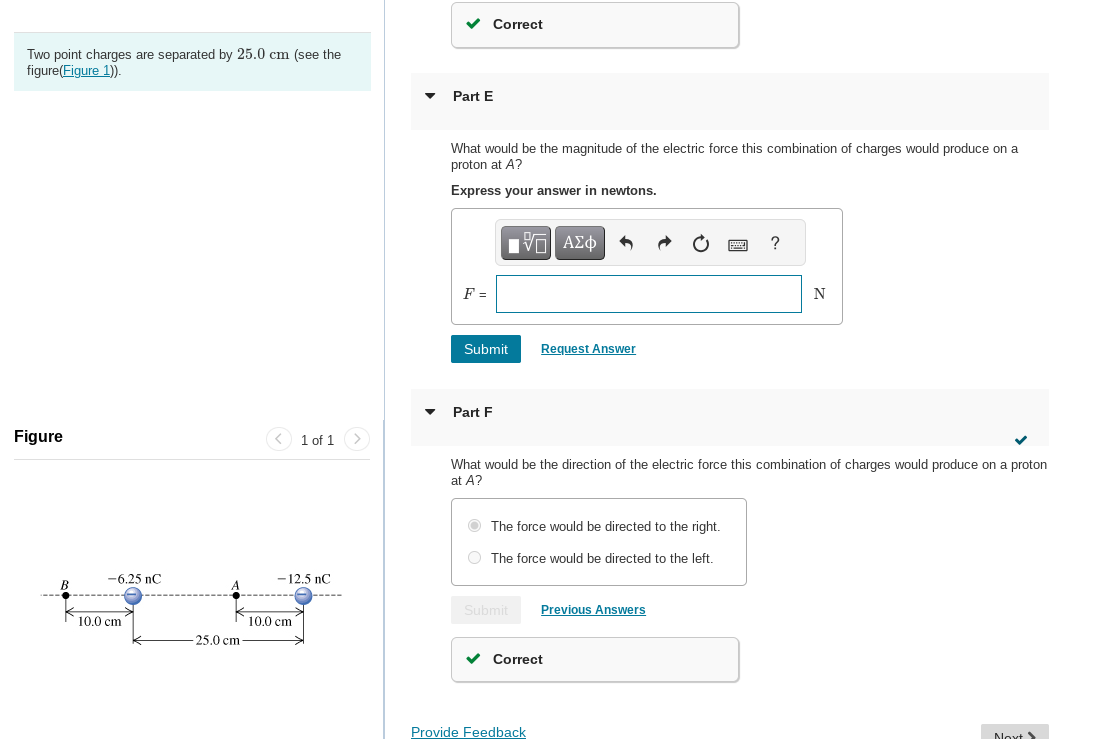
Task: Select 'The force would be directed to the right'
Action: click(474, 525)
